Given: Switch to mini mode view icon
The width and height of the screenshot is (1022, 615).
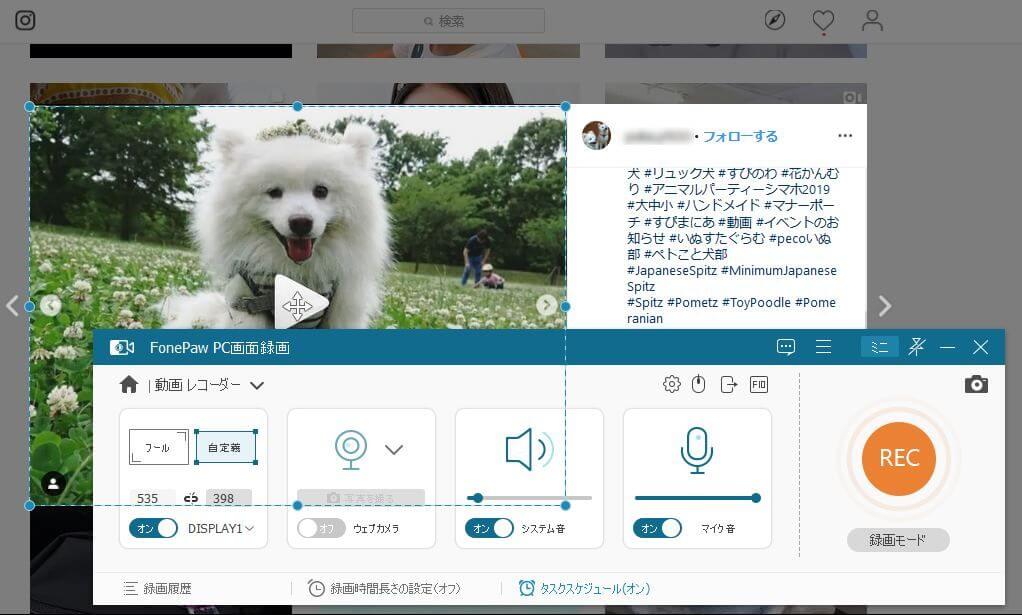Looking at the screenshot, I should [879, 347].
